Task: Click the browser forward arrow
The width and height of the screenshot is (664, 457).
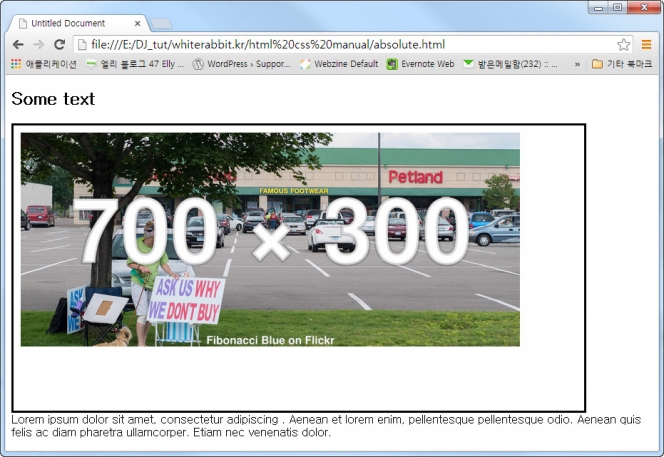Action: 39,44
